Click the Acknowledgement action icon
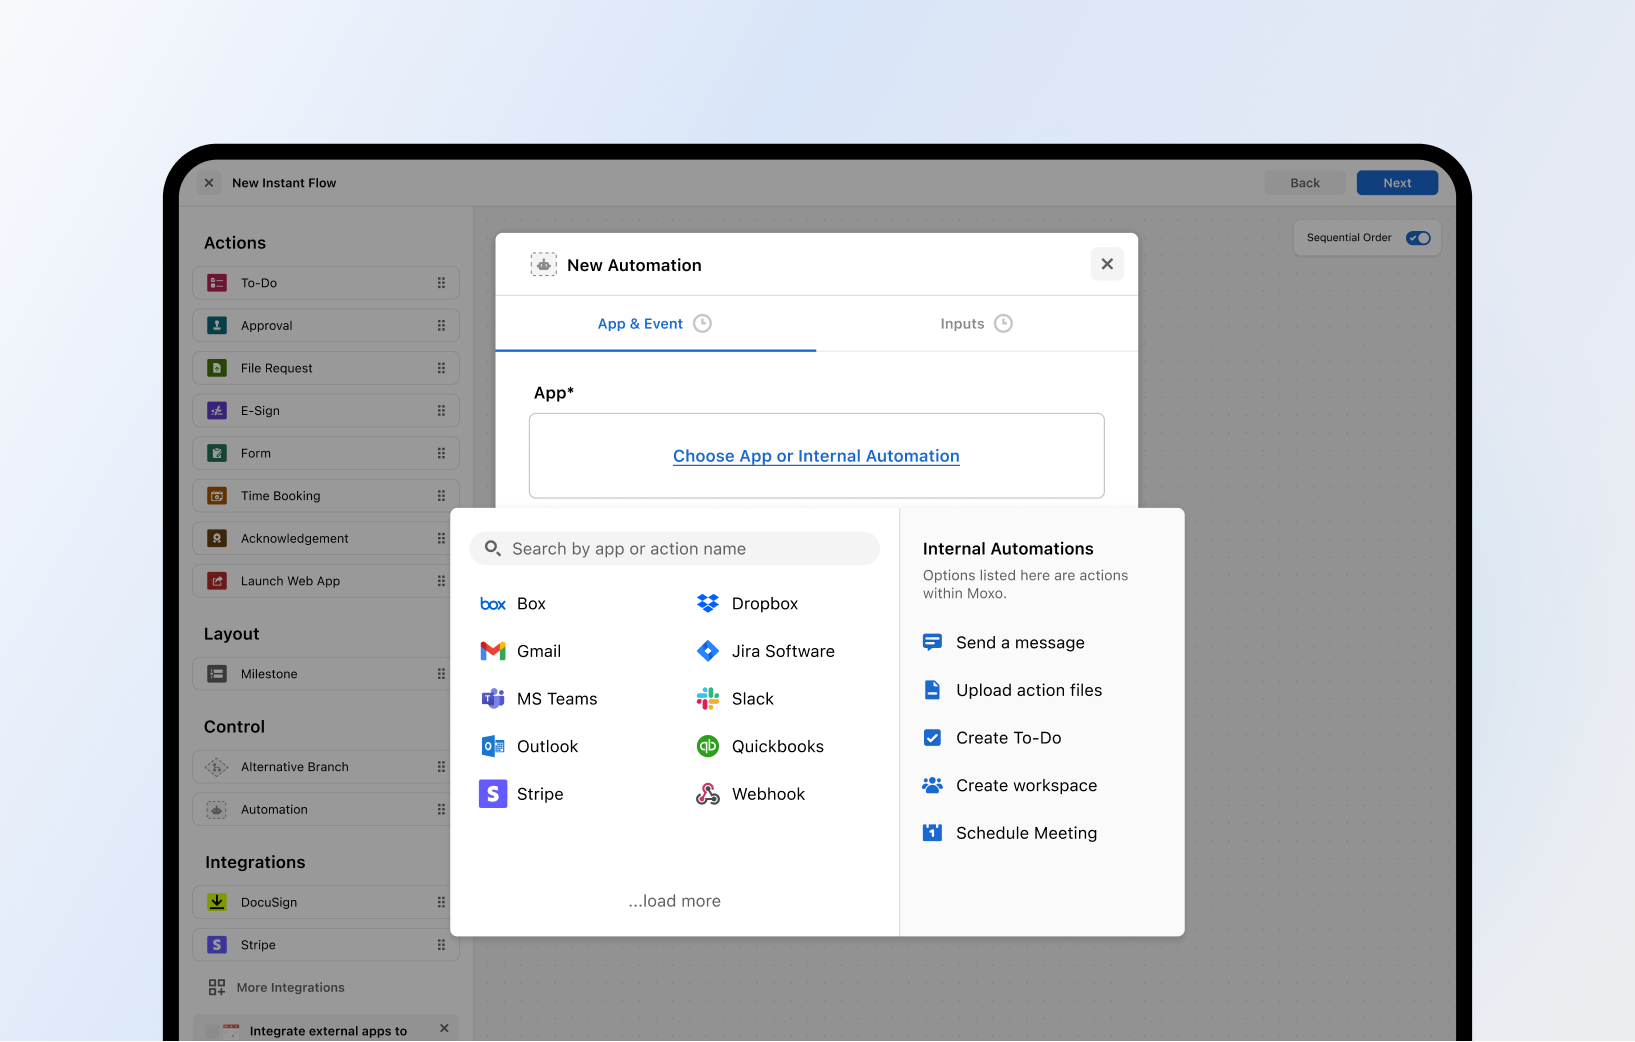The height and width of the screenshot is (1042, 1635). pyautogui.click(x=217, y=538)
